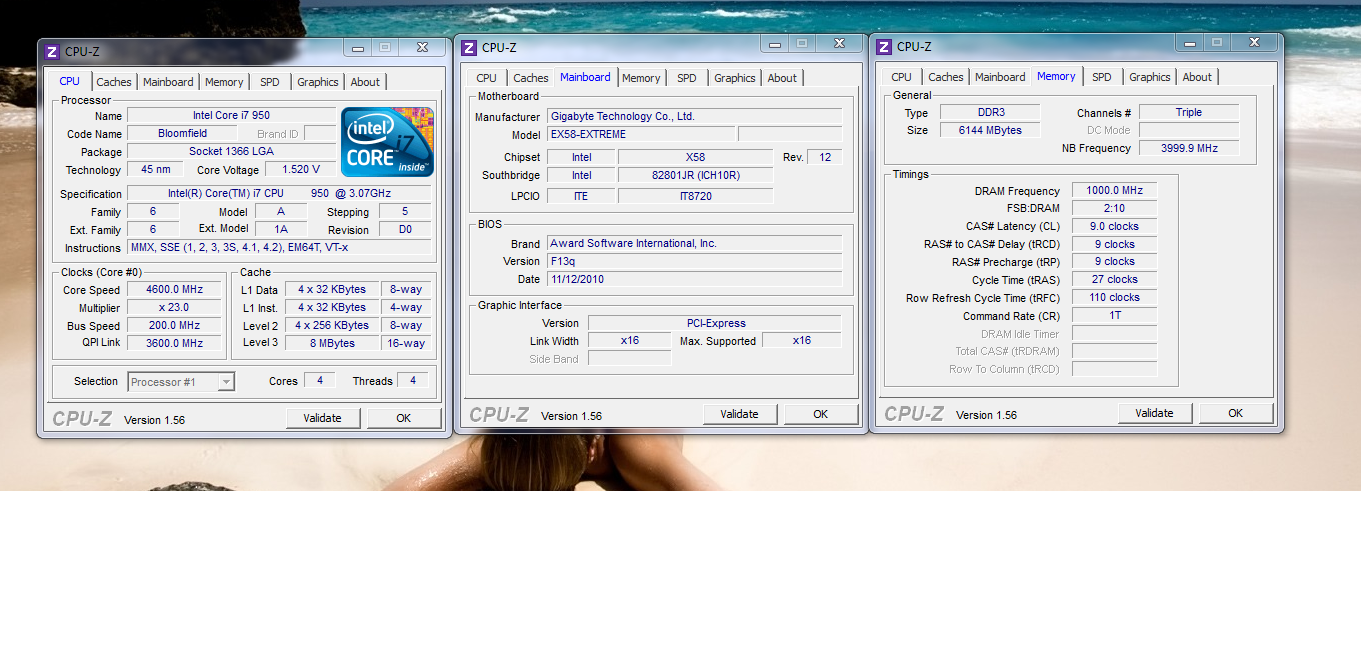
Task: Select the CPU tab in left CPU-Z window
Action: click(x=70, y=81)
